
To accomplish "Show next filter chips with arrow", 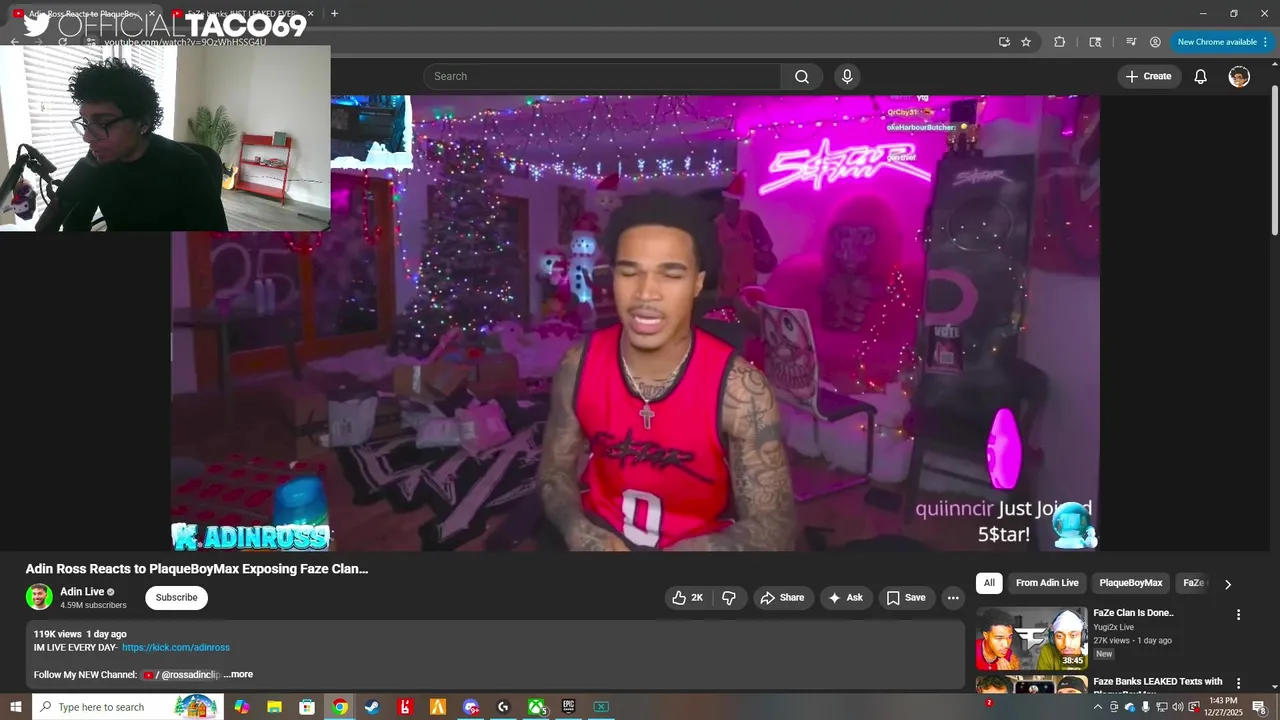I will 1228,584.
